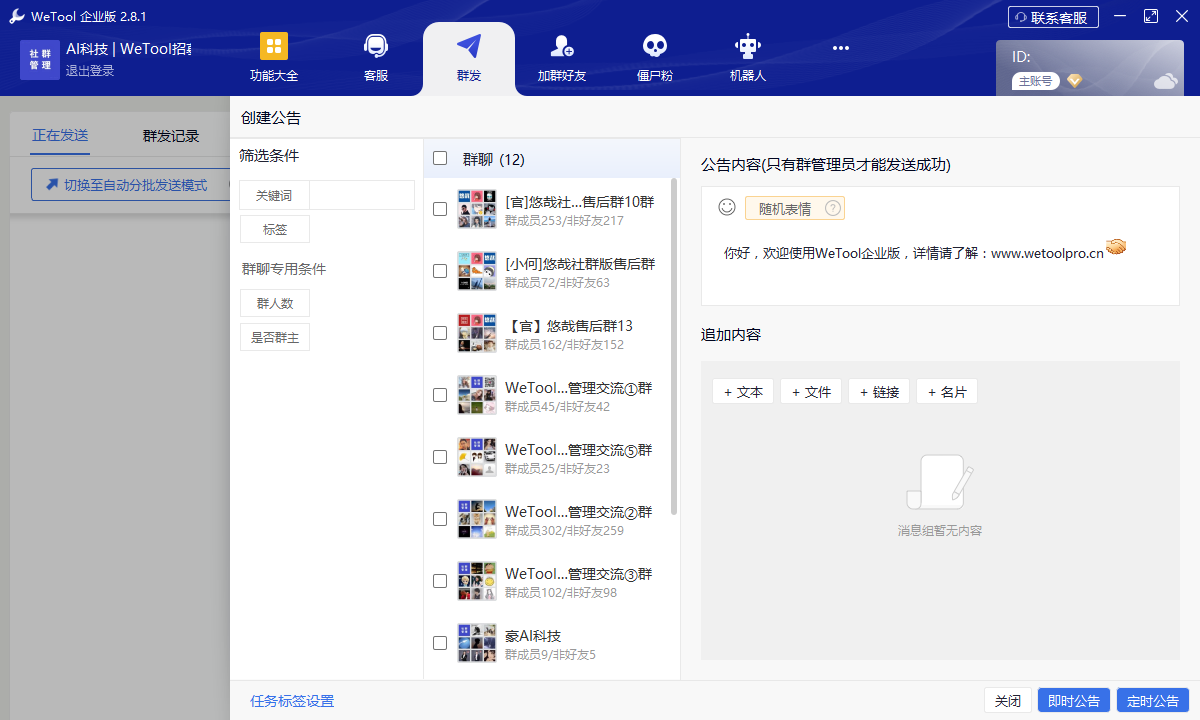
Task: Click the cloud icon in the ID panel
Action: coord(1165,81)
